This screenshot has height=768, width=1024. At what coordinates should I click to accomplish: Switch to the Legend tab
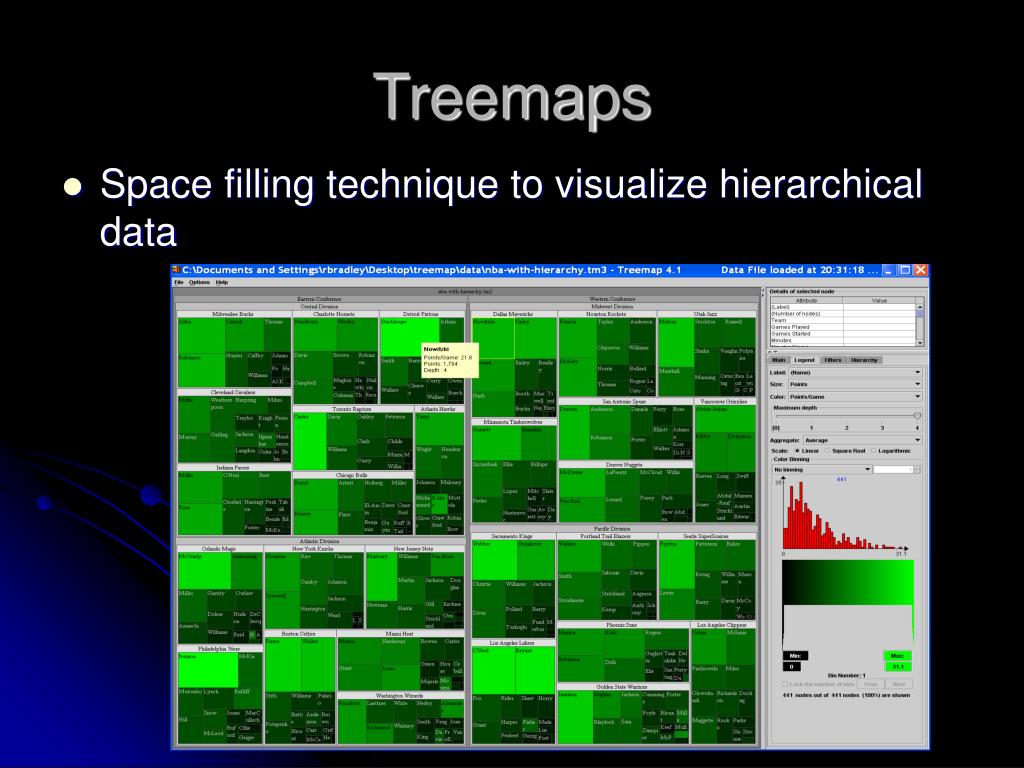coord(805,360)
